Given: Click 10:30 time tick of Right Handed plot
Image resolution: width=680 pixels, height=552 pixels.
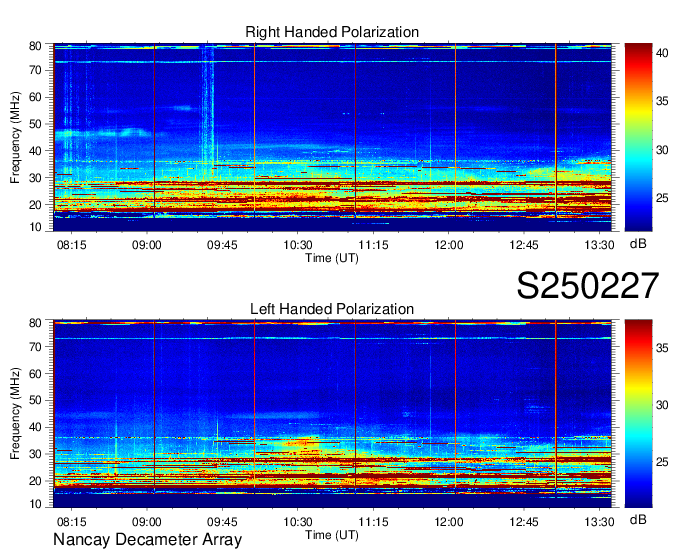Looking at the screenshot, I should [x=298, y=245].
